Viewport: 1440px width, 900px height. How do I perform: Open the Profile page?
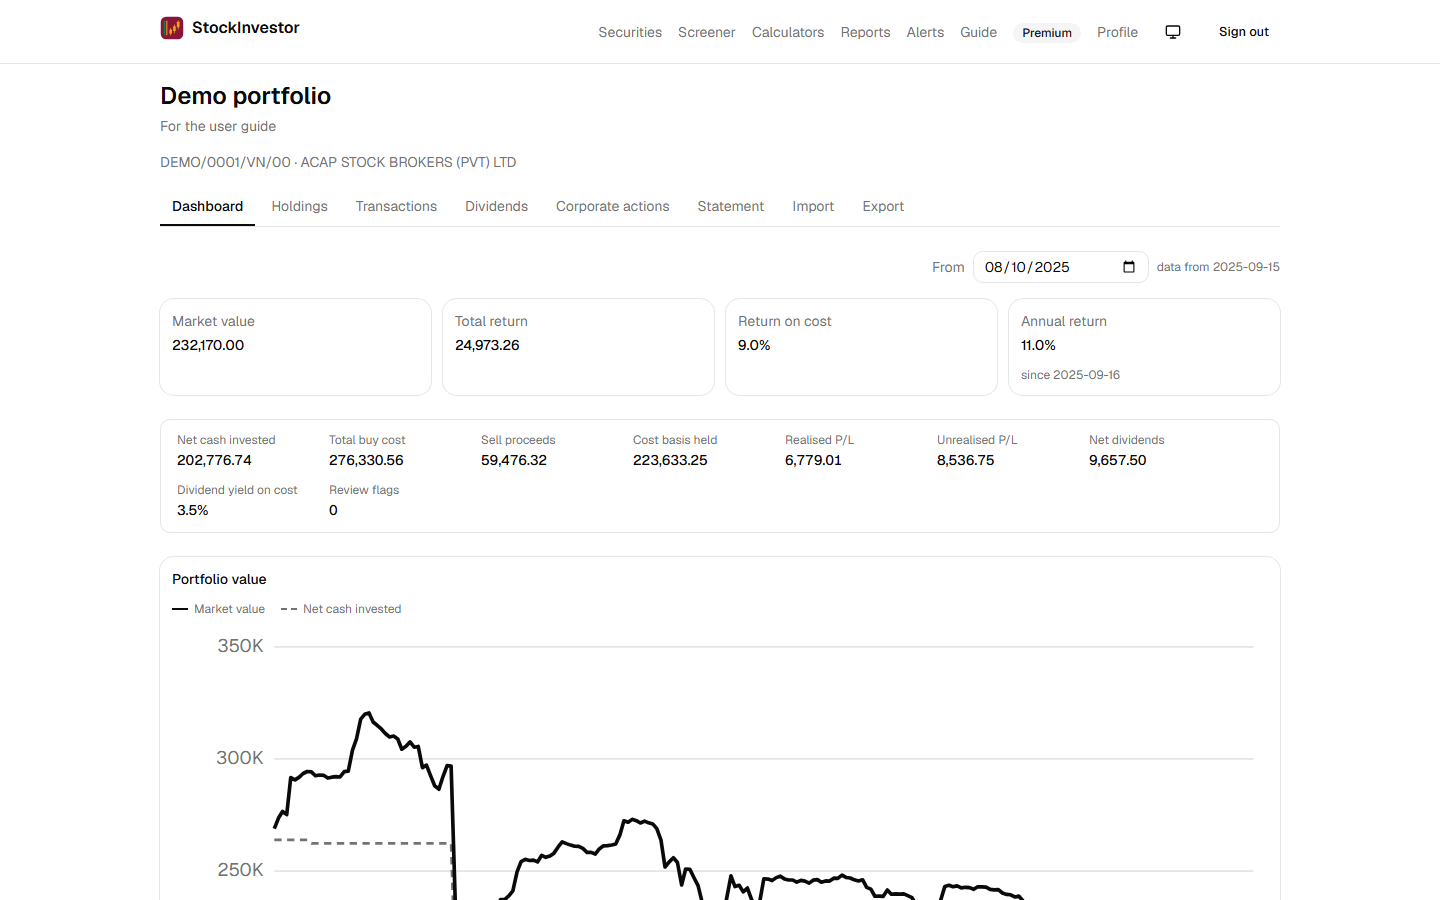click(1117, 32)
